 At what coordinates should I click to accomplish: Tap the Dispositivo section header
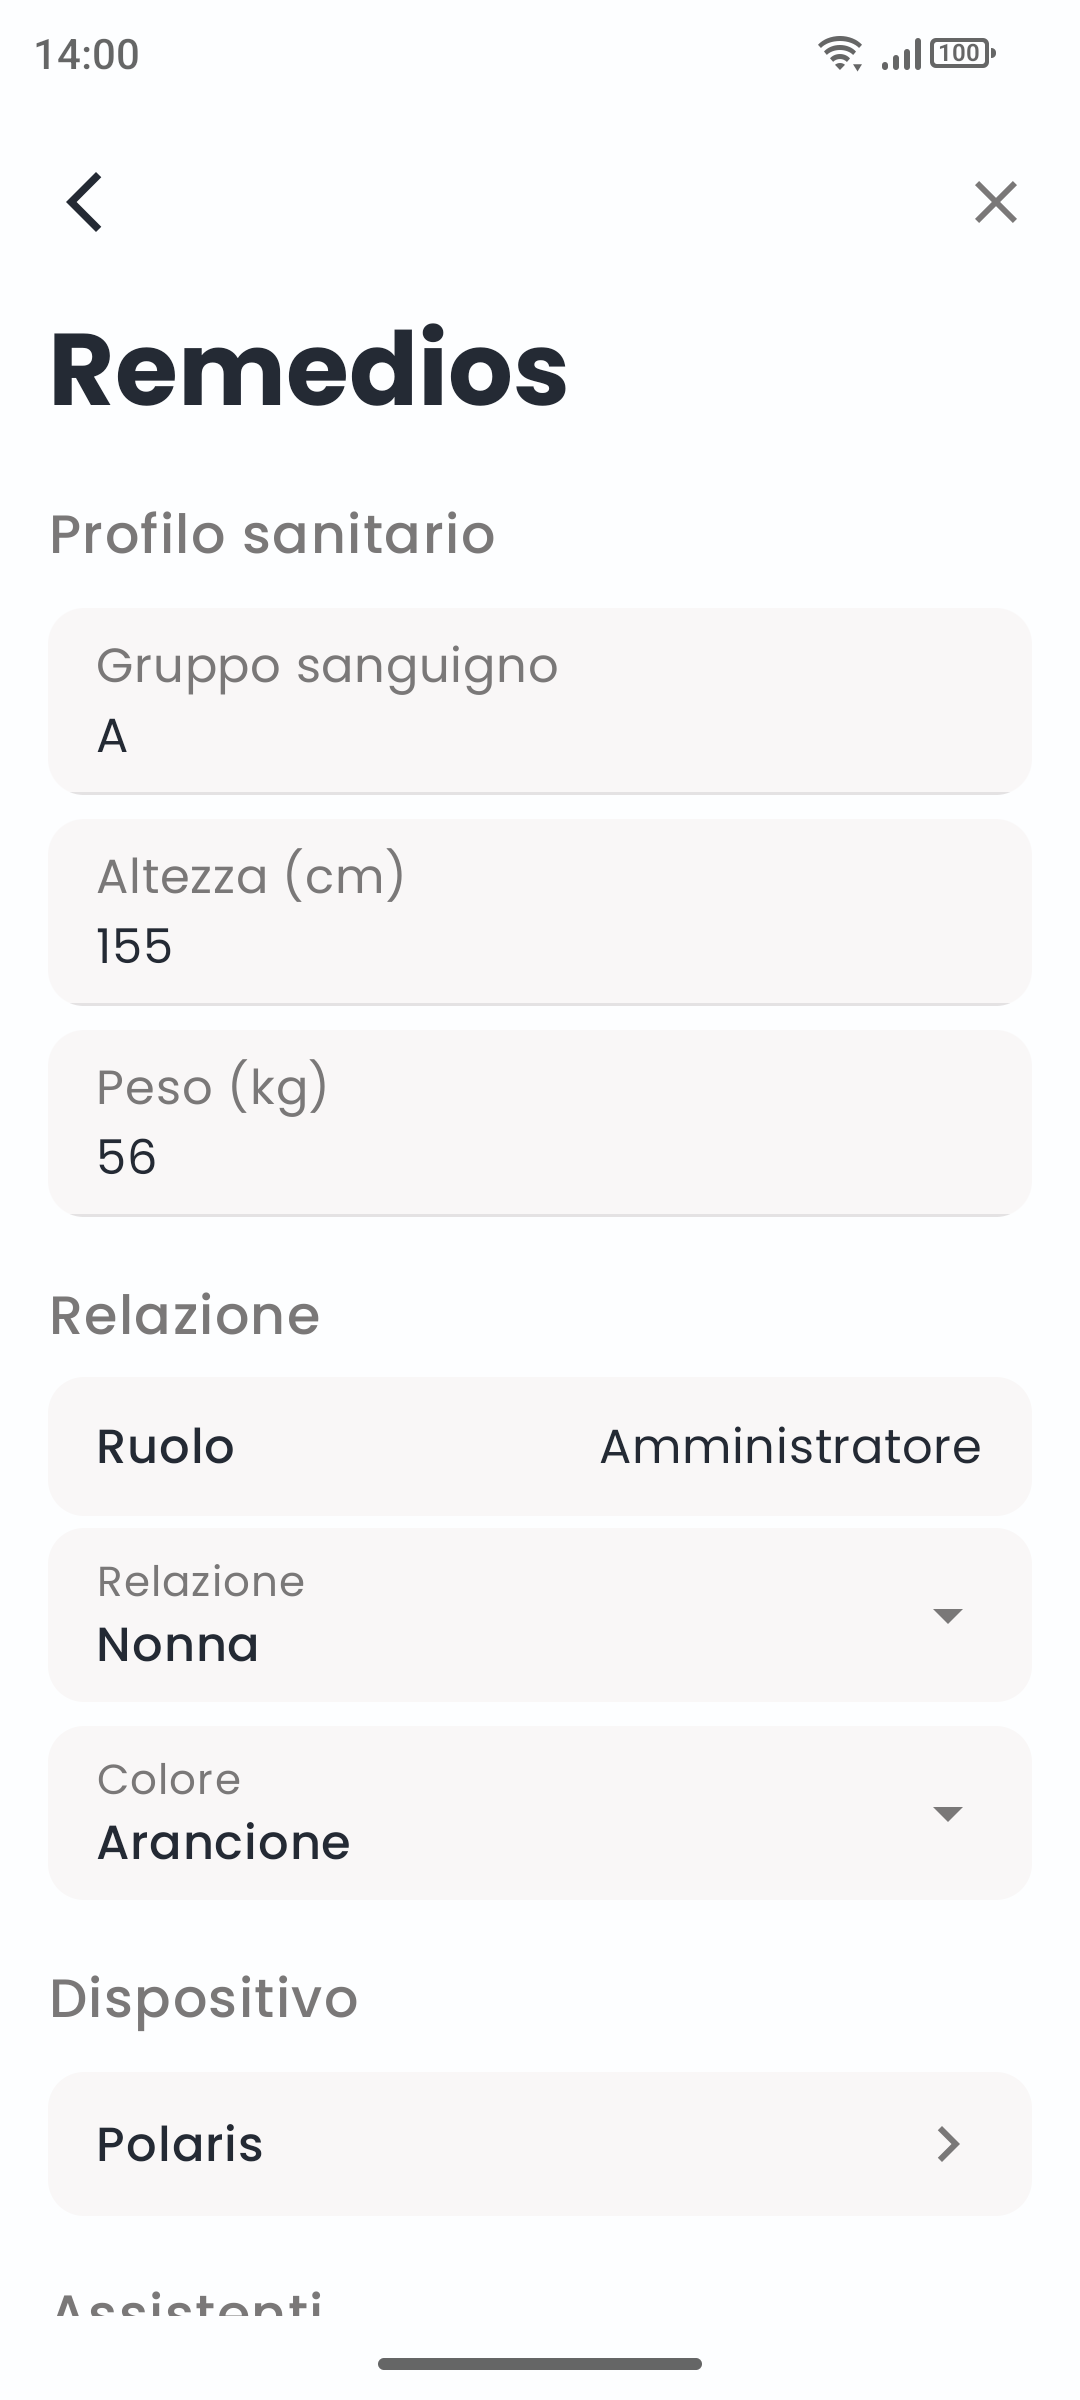click(204, 1998)
